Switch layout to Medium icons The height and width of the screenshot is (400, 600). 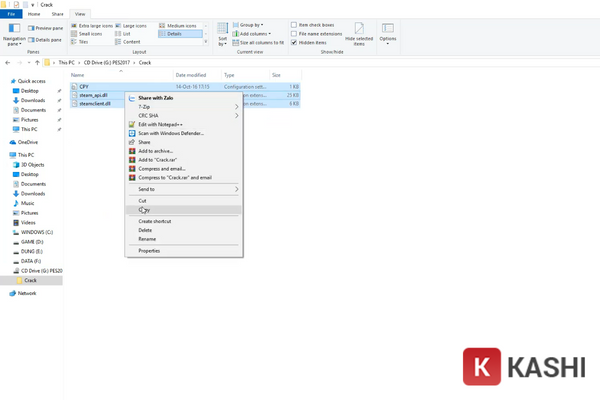tap(178, 26)
